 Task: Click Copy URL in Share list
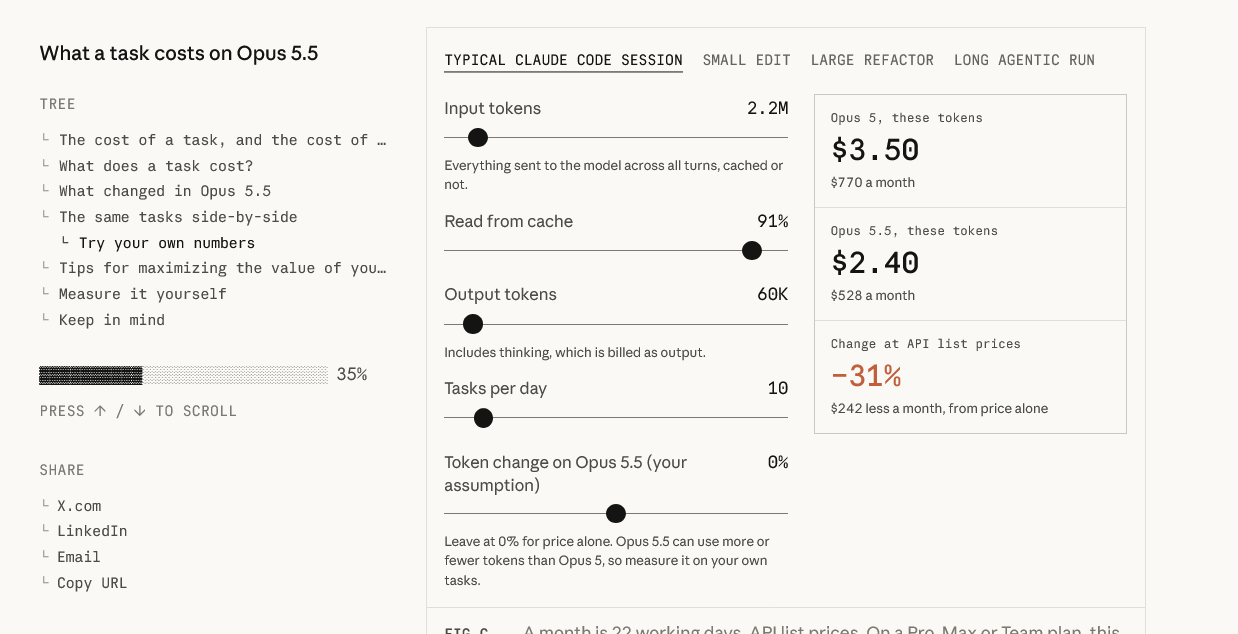92,583
